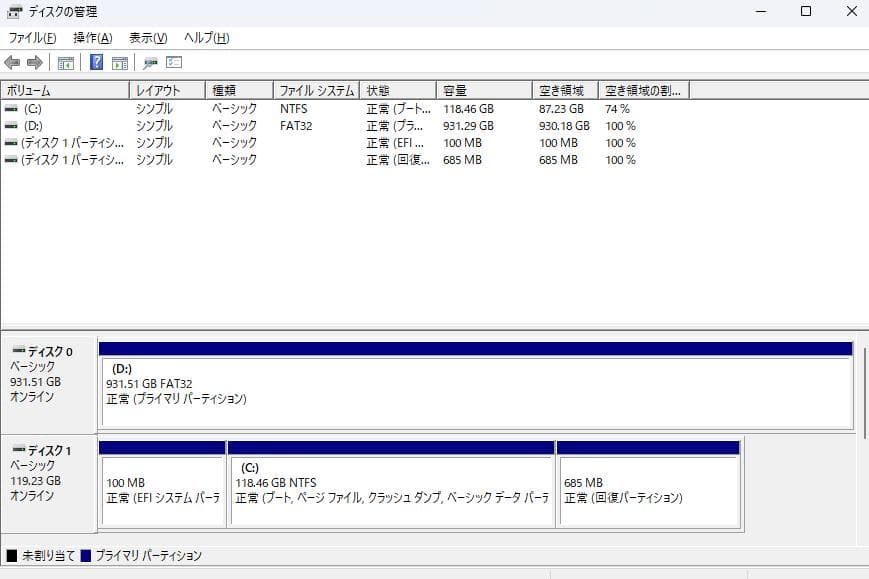Open help via the question mark icon
Image resolution: width=869 pixels, height=579 pixels.
click(95, 62)
